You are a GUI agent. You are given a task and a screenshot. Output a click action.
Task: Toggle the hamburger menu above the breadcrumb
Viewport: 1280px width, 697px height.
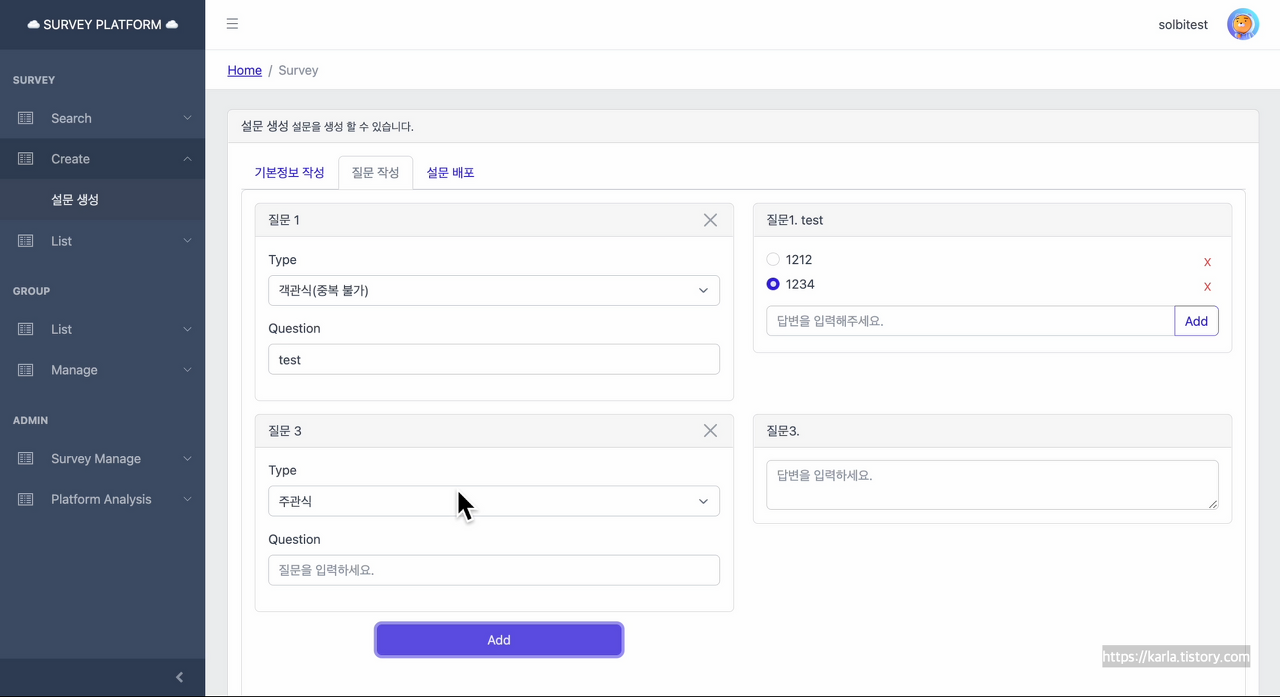[232, 24]
